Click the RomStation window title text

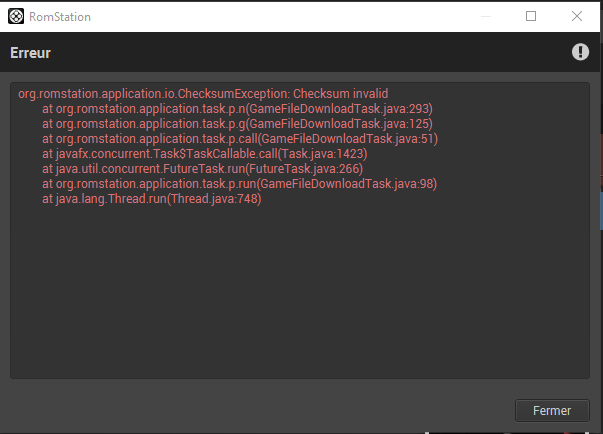pos(61,16)
